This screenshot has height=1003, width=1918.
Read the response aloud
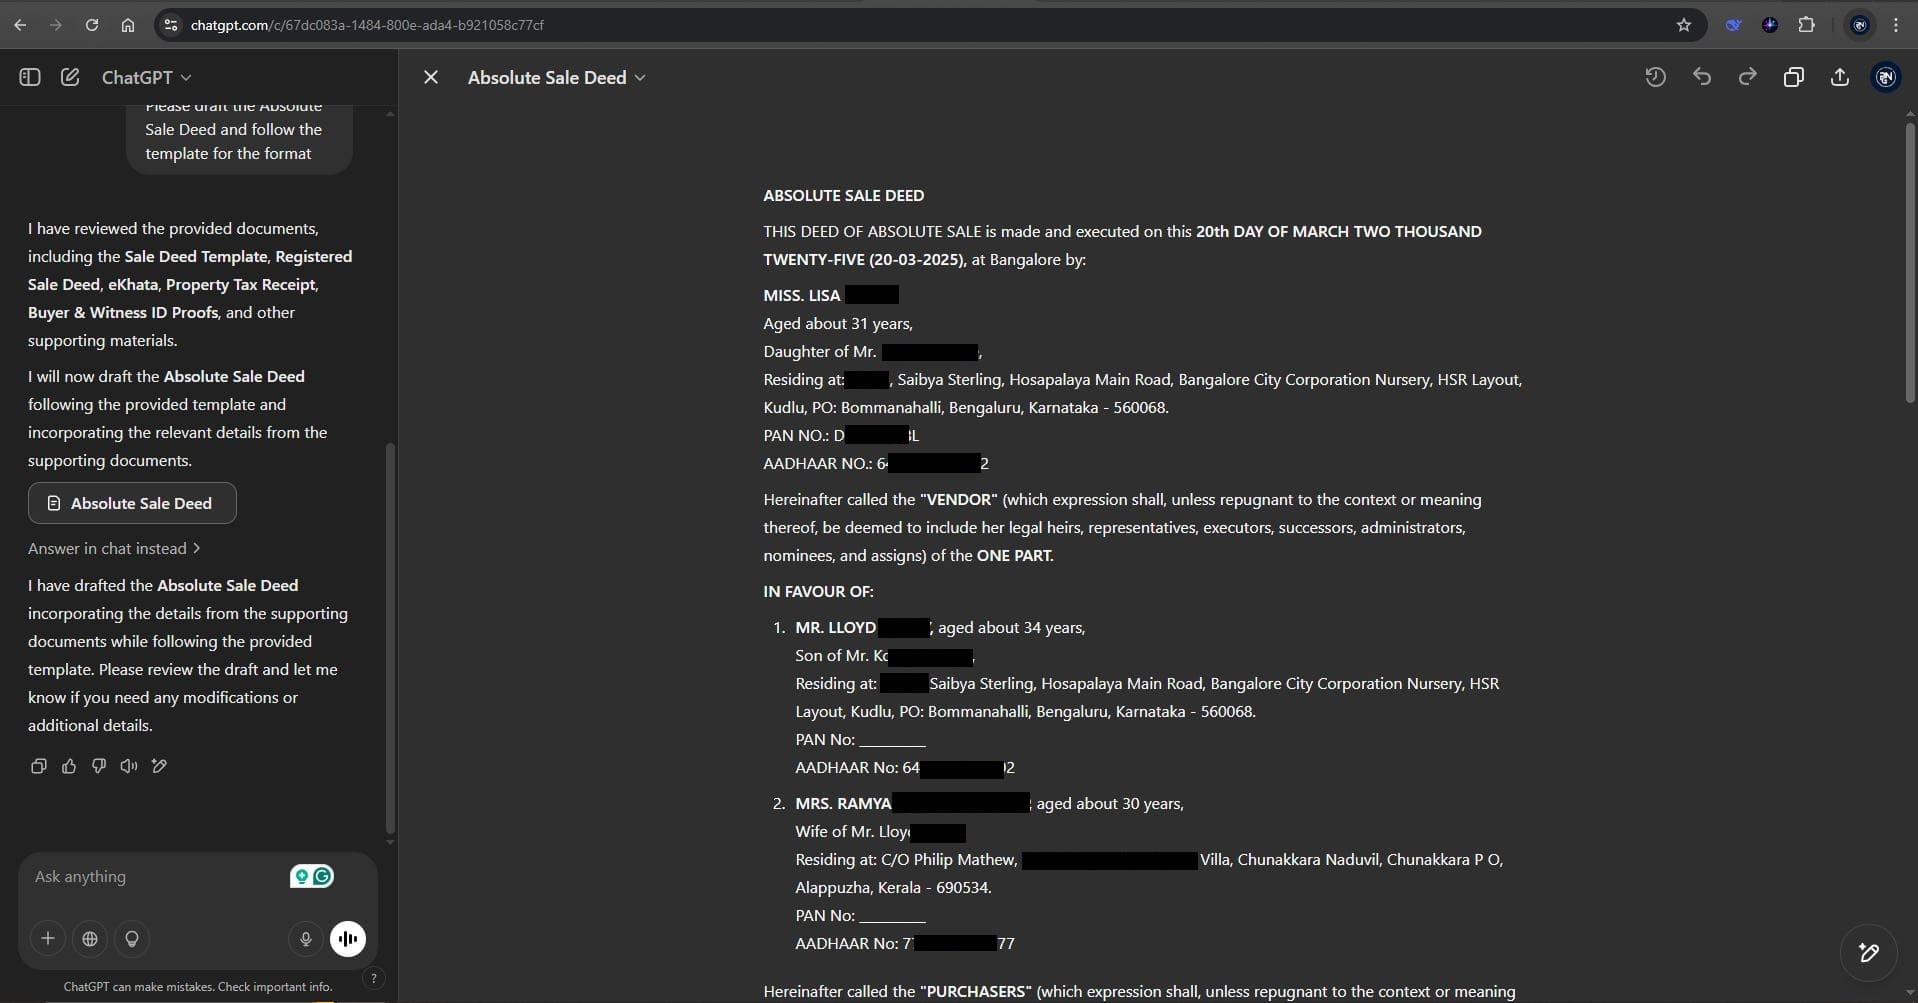click(129, 766)
